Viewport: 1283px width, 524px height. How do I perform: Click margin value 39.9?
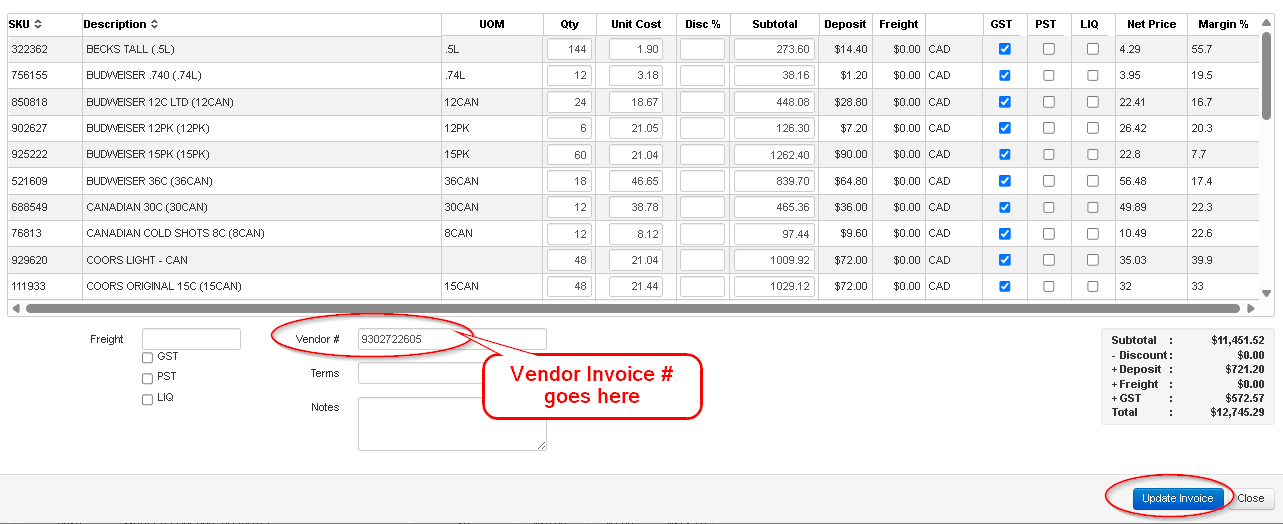(x=1201, y=260)
